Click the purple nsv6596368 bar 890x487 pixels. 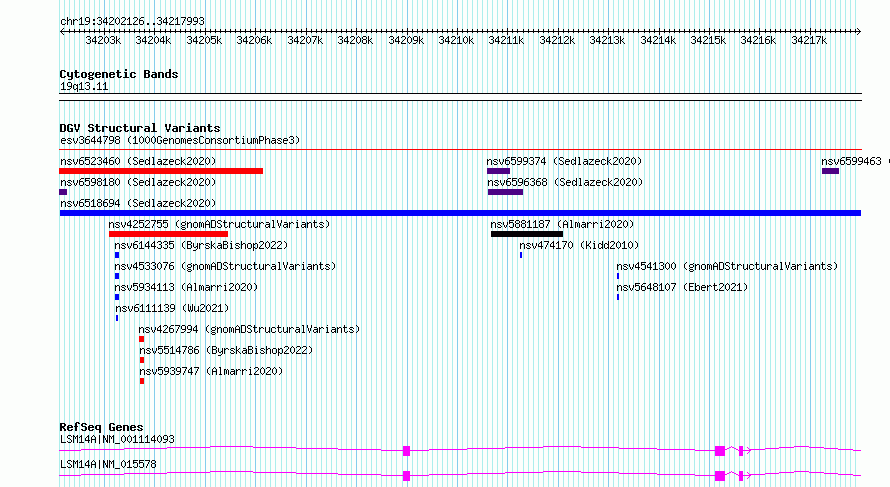[x=505, y=192]
